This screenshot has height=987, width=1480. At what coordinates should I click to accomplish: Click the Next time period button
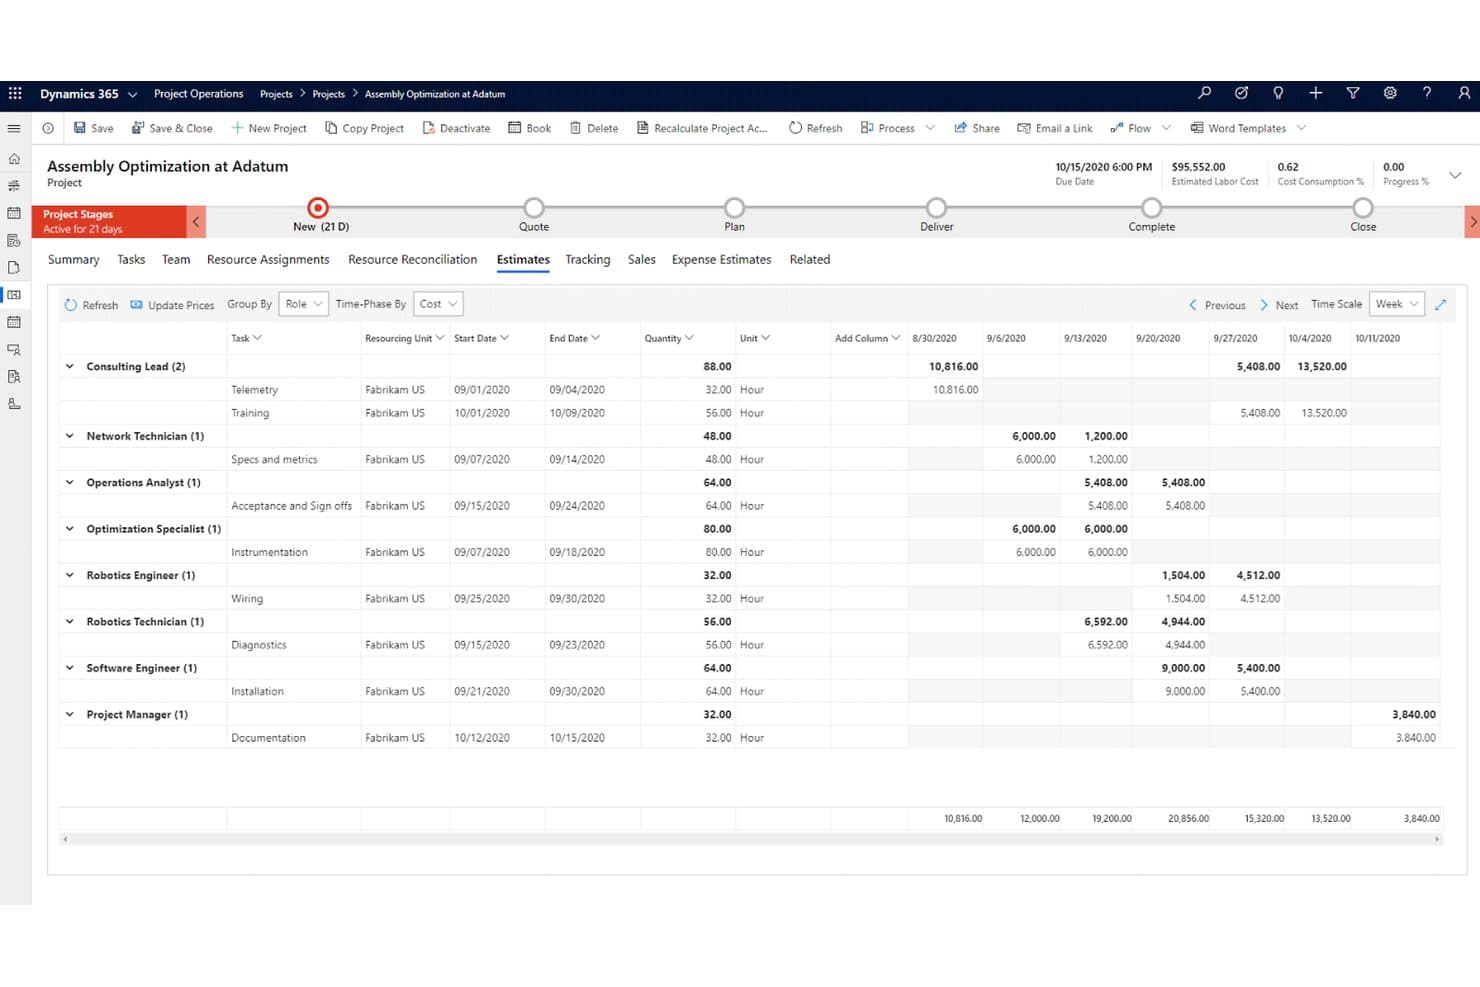1279,305
